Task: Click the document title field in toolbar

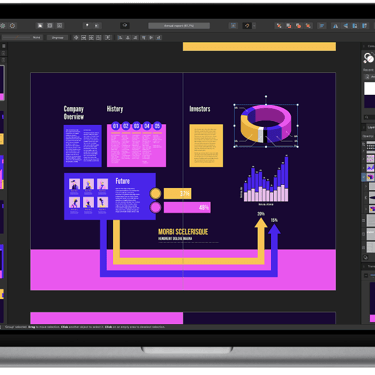Action: tap(179, 26)
